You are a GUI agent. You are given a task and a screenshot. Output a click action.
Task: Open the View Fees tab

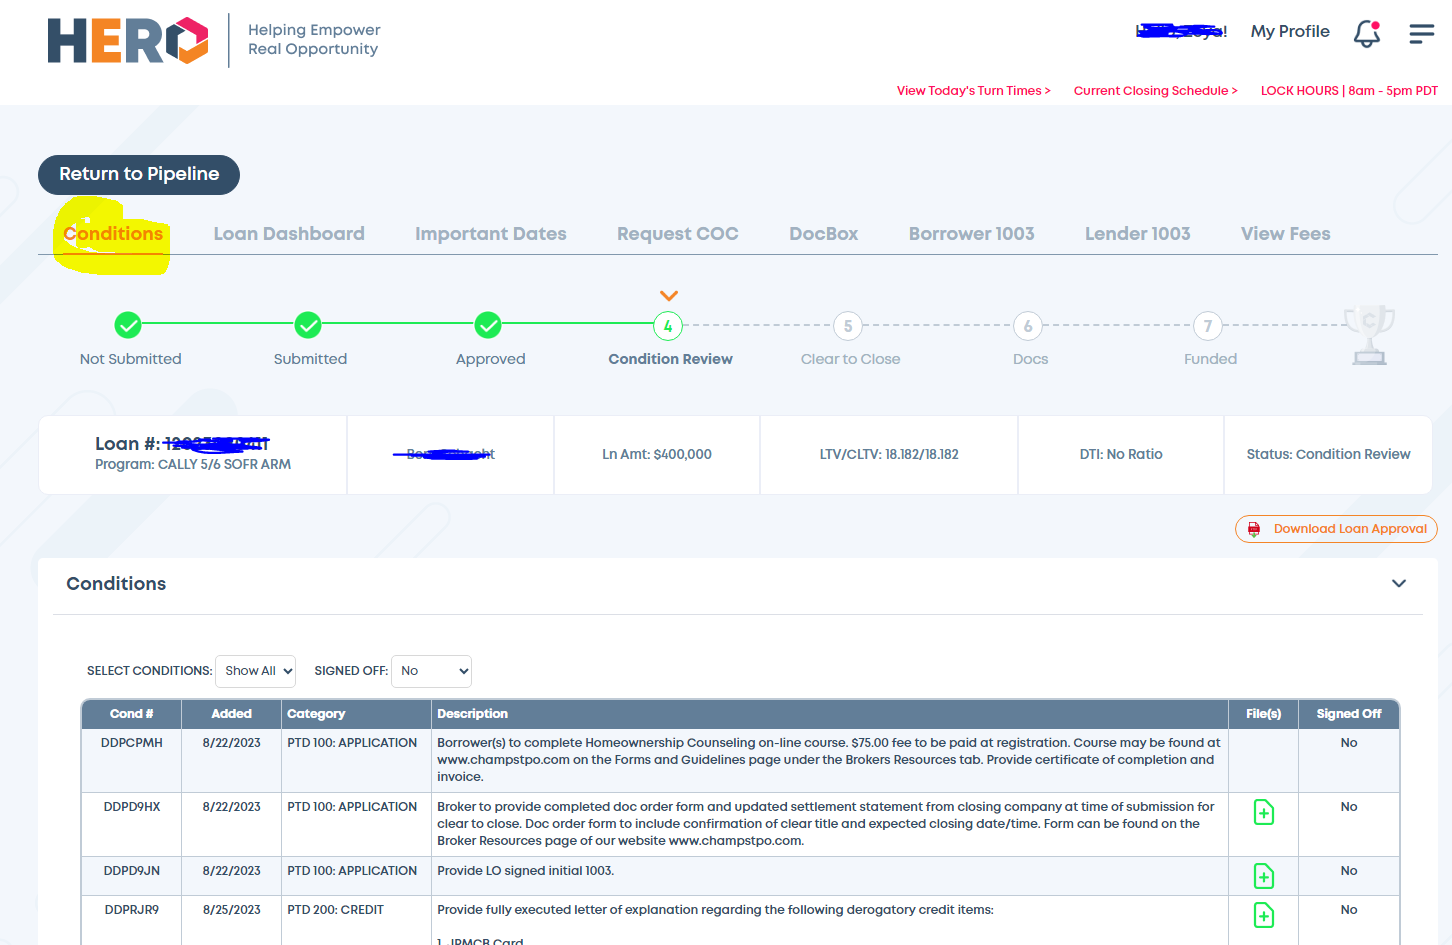[x=1286, y=233]
